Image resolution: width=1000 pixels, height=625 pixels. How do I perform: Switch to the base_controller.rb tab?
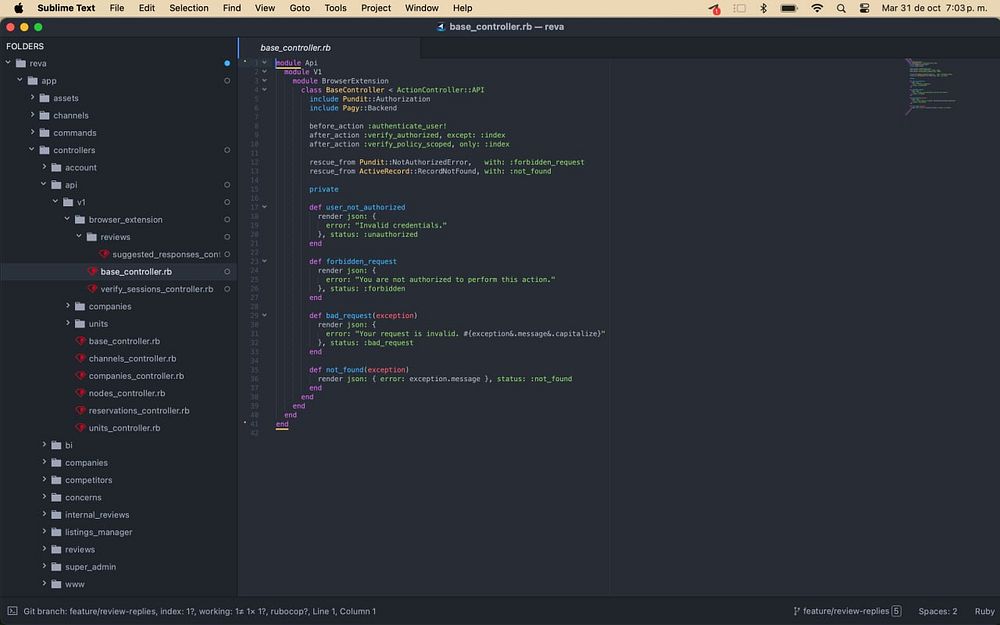(x=295, y=47)
